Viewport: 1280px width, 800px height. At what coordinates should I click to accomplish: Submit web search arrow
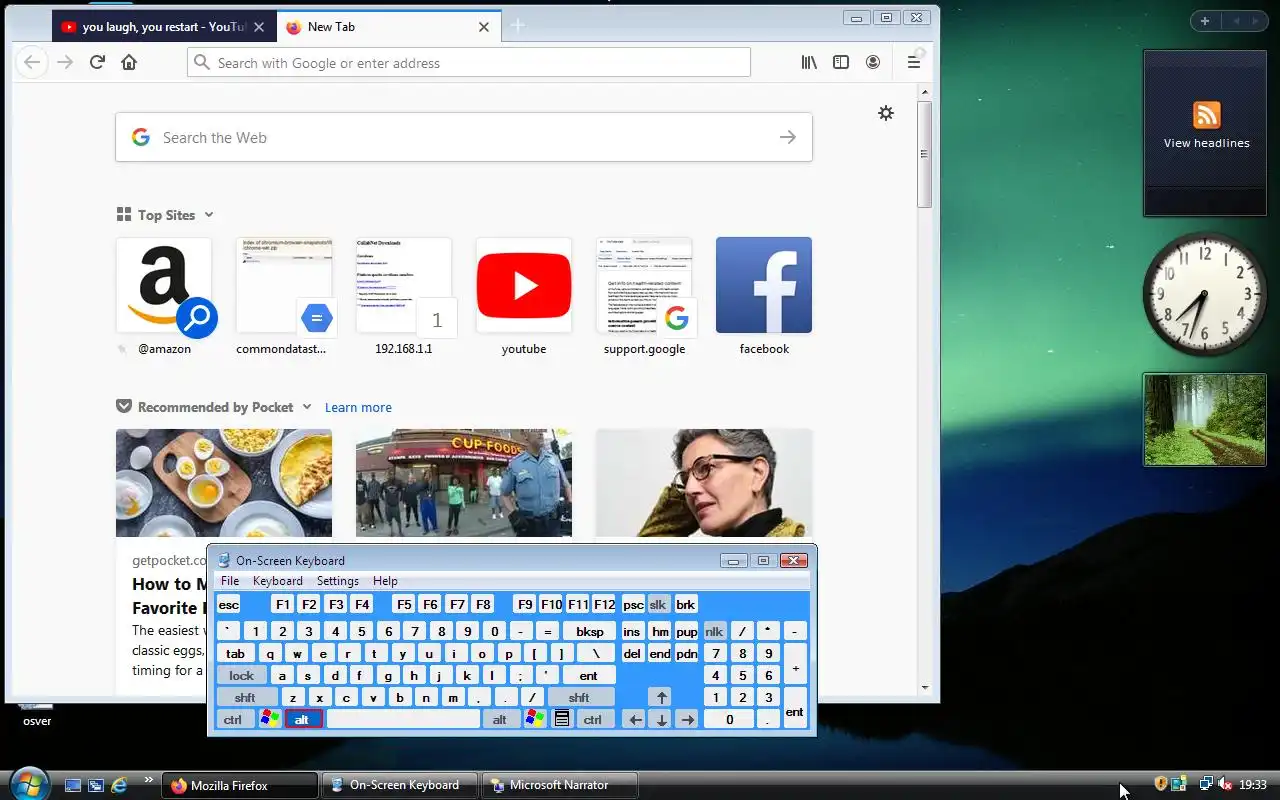pyautogui.click(x=788, y=137)
